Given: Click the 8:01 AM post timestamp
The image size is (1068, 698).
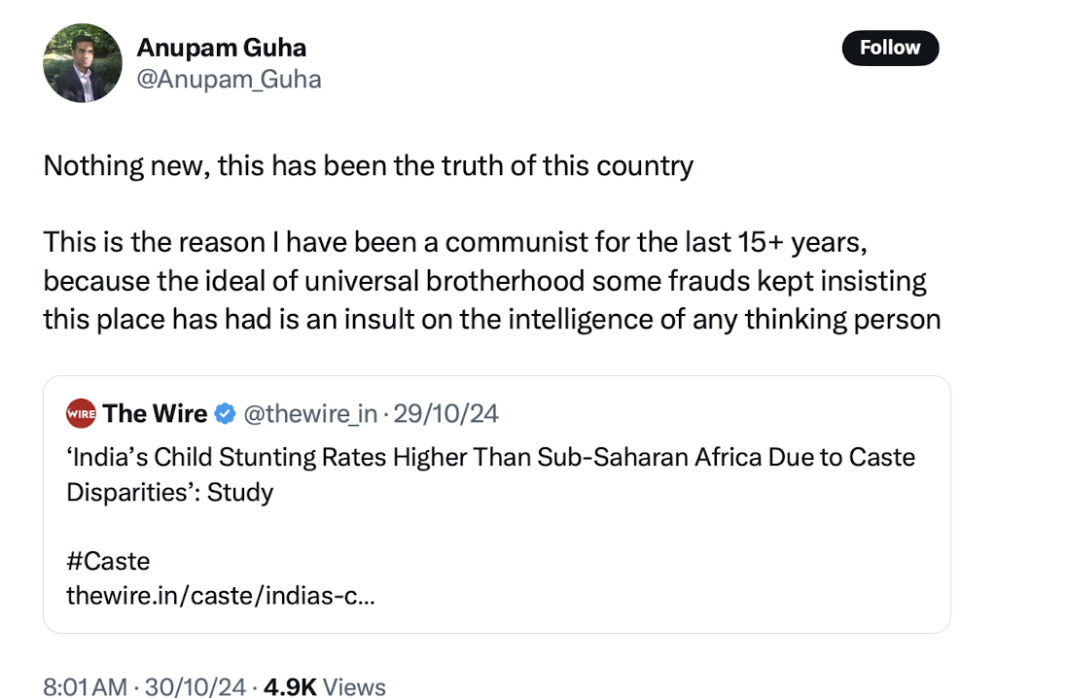Looking at the screenshot, I should click(85, 686).
